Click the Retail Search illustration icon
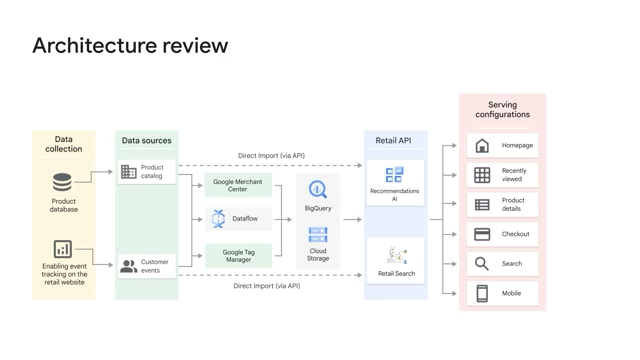 (x=397, y=256)
